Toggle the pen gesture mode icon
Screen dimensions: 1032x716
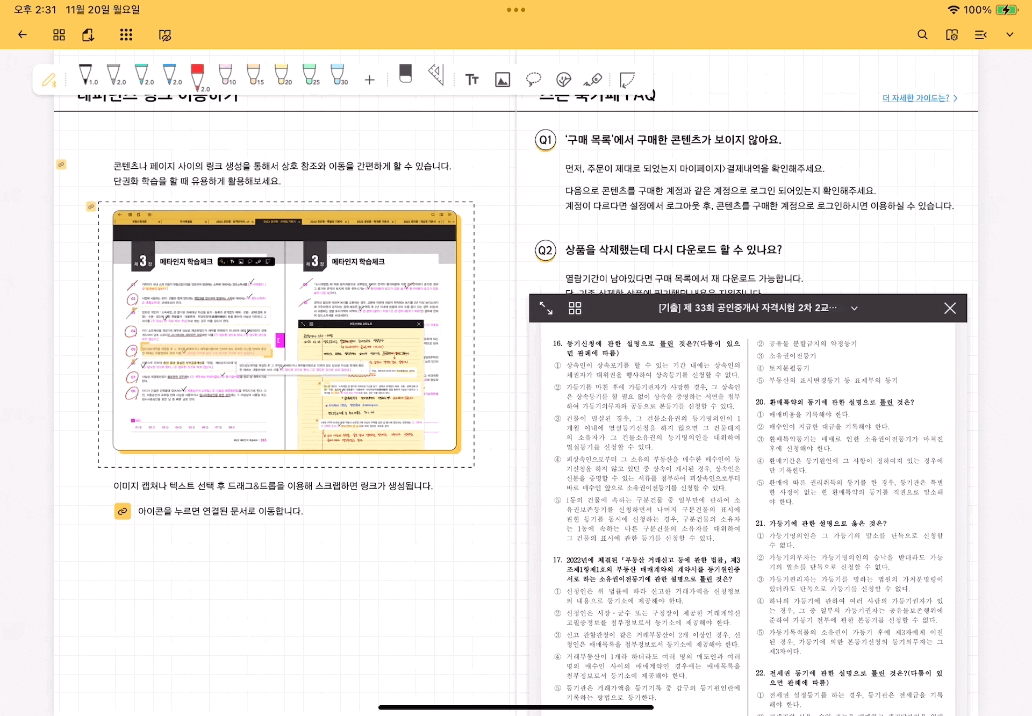tap(49, 80)
